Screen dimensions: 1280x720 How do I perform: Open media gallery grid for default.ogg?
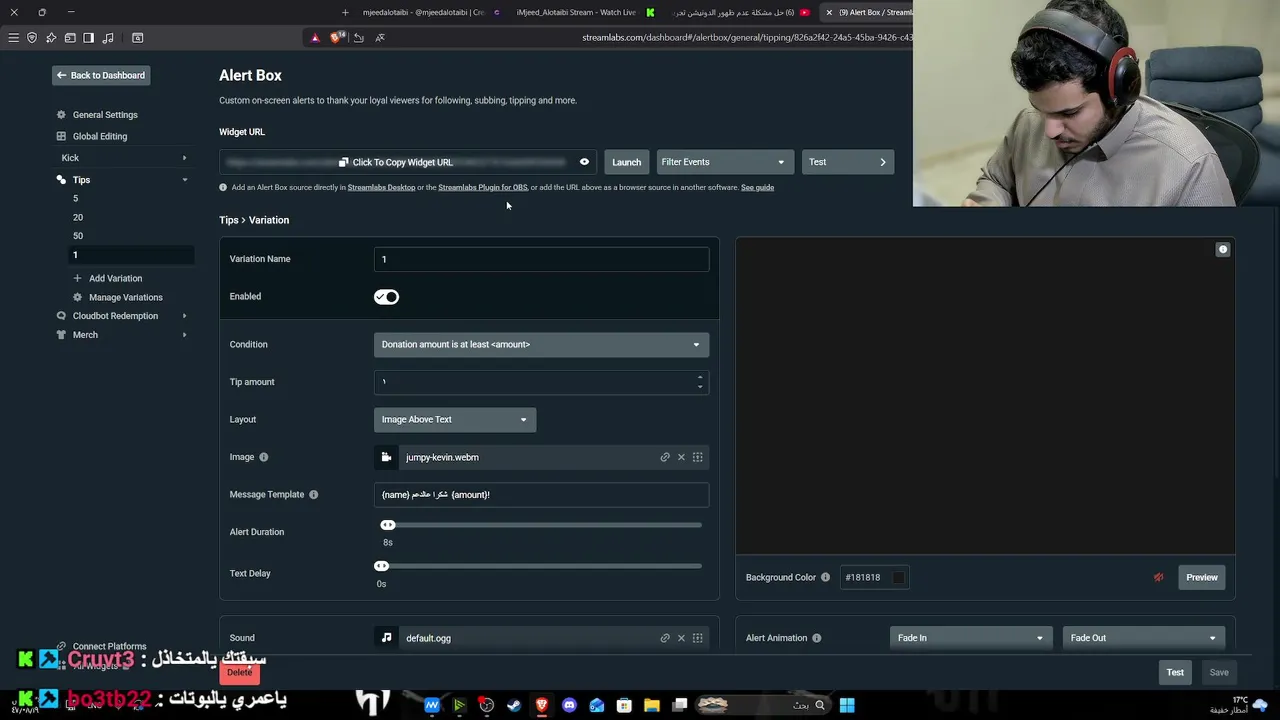tap(698, 638)
